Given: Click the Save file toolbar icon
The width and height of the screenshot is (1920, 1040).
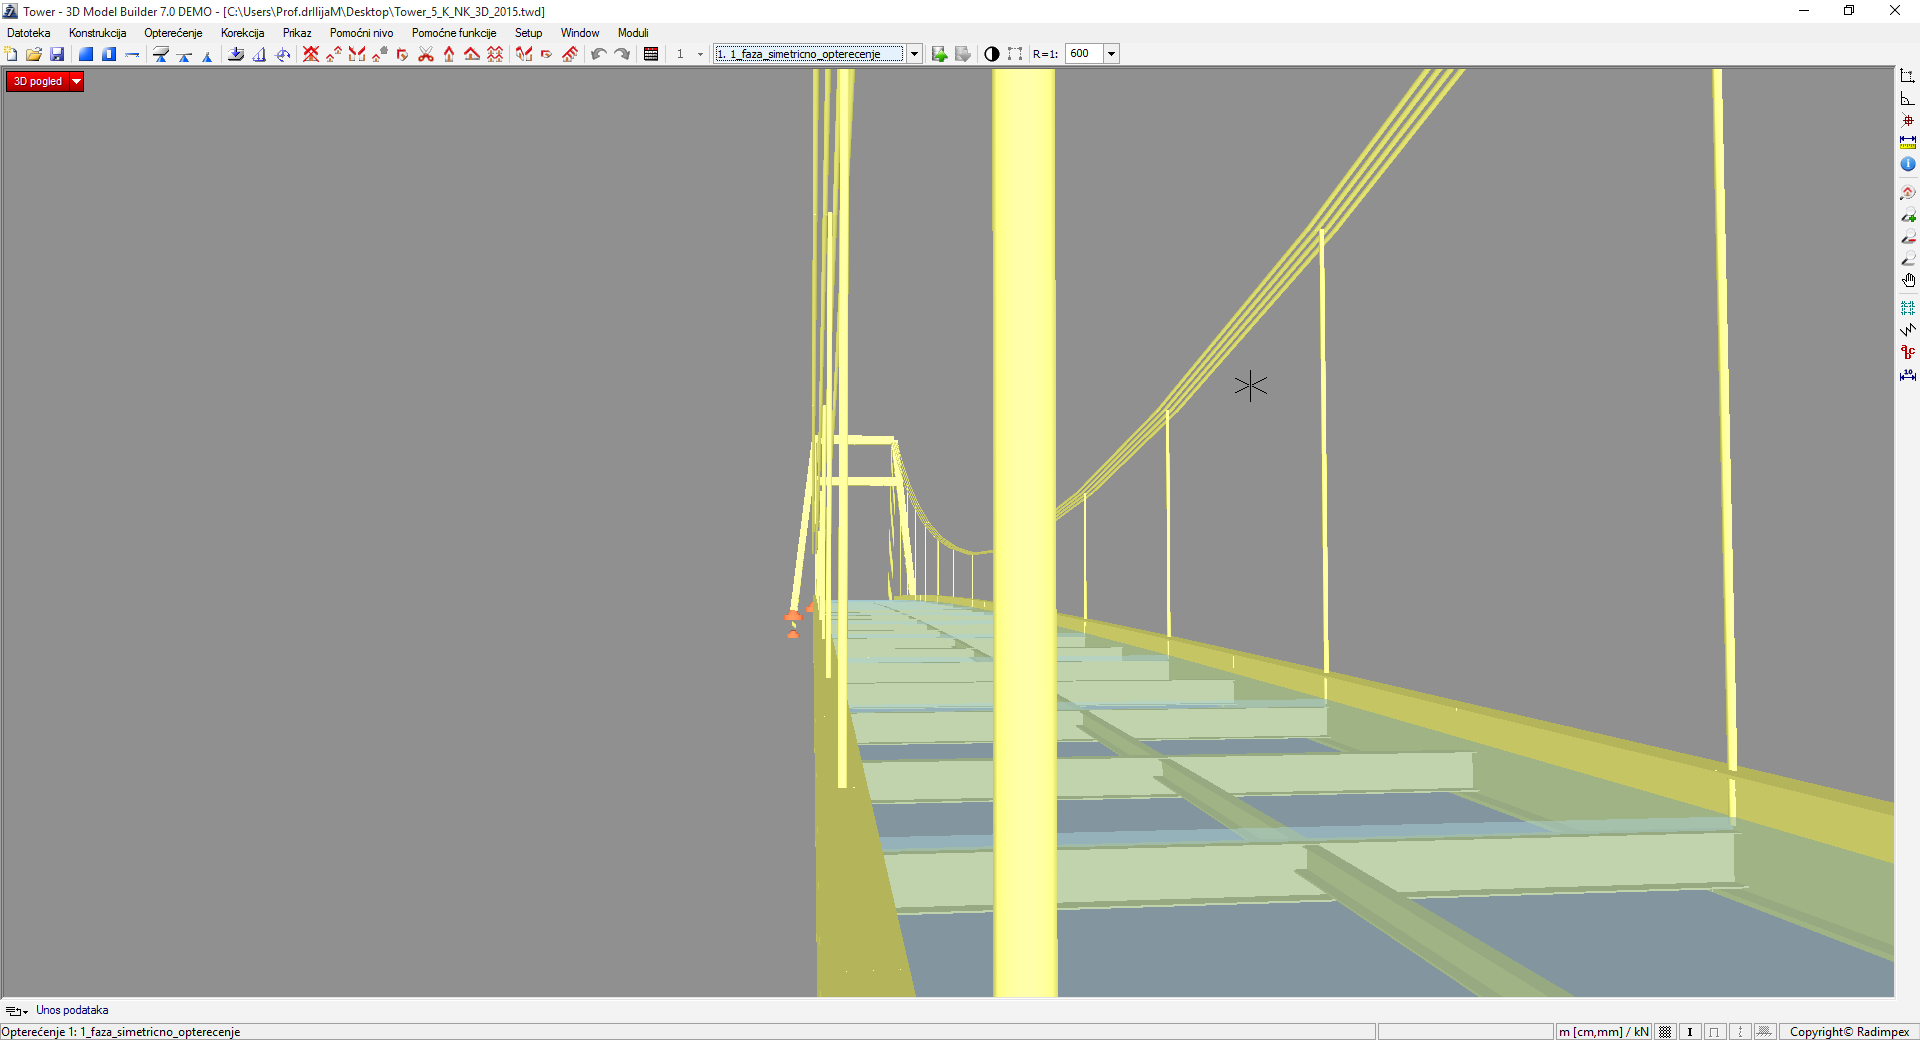Looking at the screenshot, I should (x=57, y=54).
